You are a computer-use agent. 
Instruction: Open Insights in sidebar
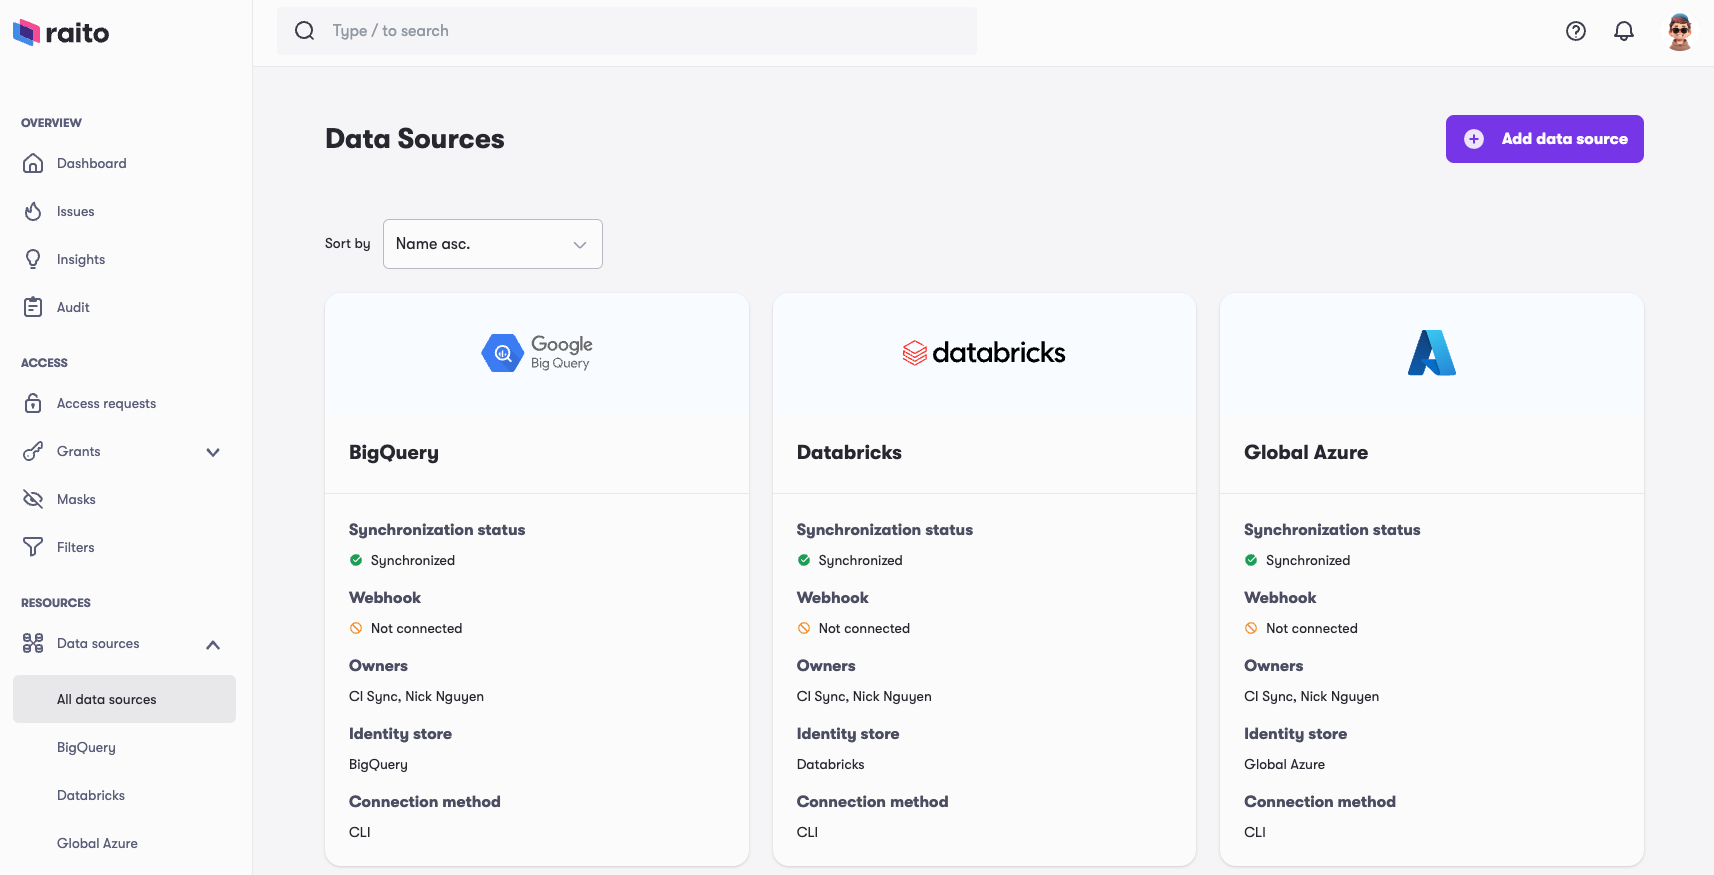tap(81, 259)
